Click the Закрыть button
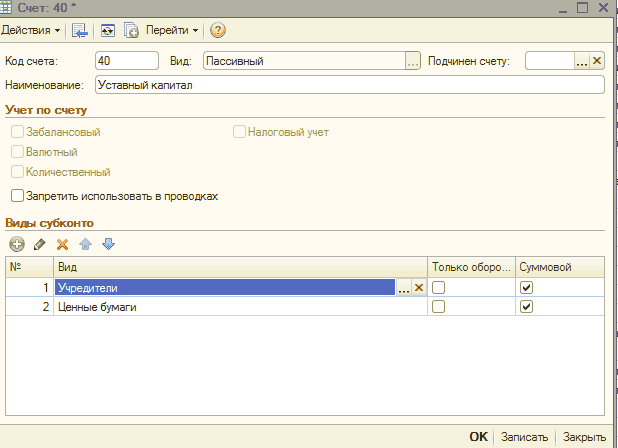This screenshot has height=448, width=618. point(583,437)
